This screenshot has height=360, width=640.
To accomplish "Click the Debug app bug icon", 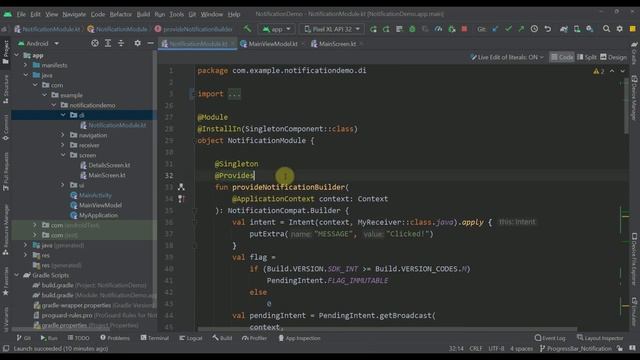I will click(412, 29).
